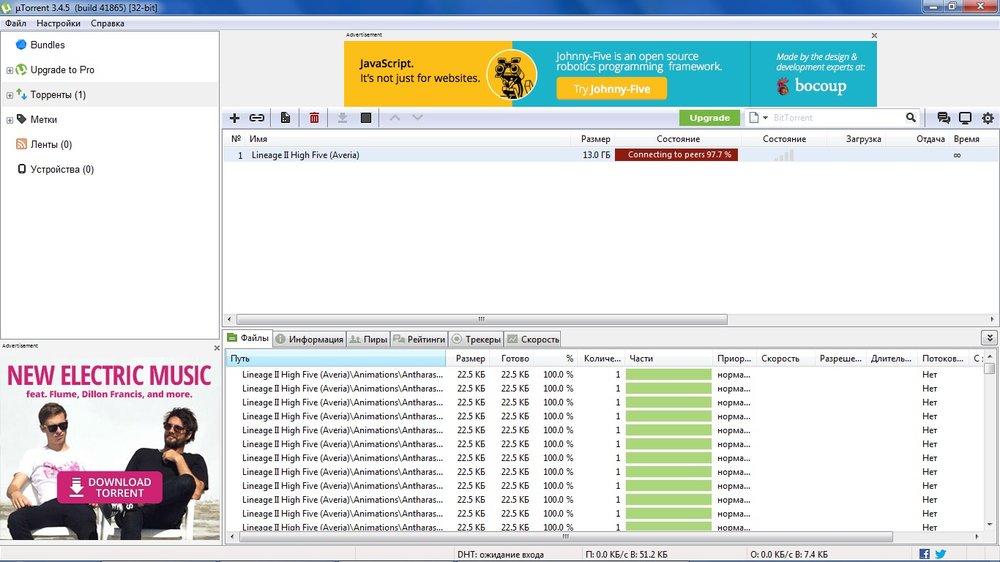Switch to the Трекеры tab

point(476,339)
